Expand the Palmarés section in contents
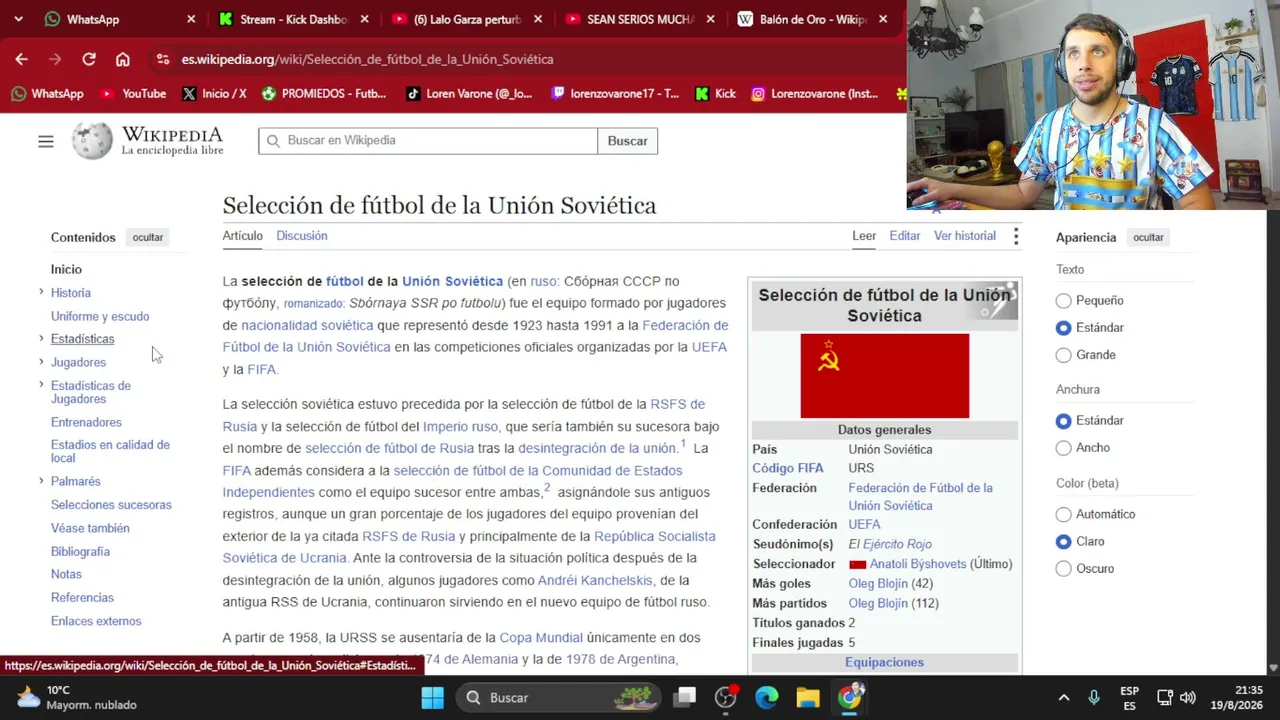 tap(41, 481)
